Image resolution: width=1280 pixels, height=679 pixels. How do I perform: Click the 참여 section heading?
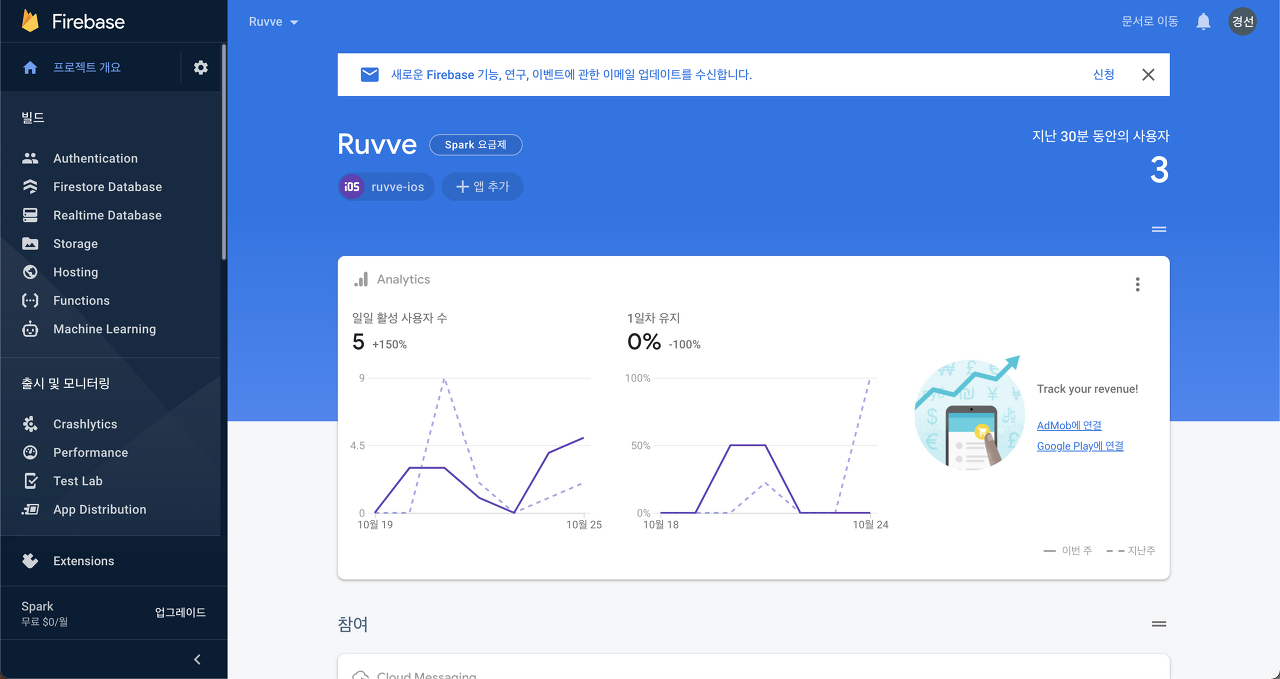pos(353,624)
